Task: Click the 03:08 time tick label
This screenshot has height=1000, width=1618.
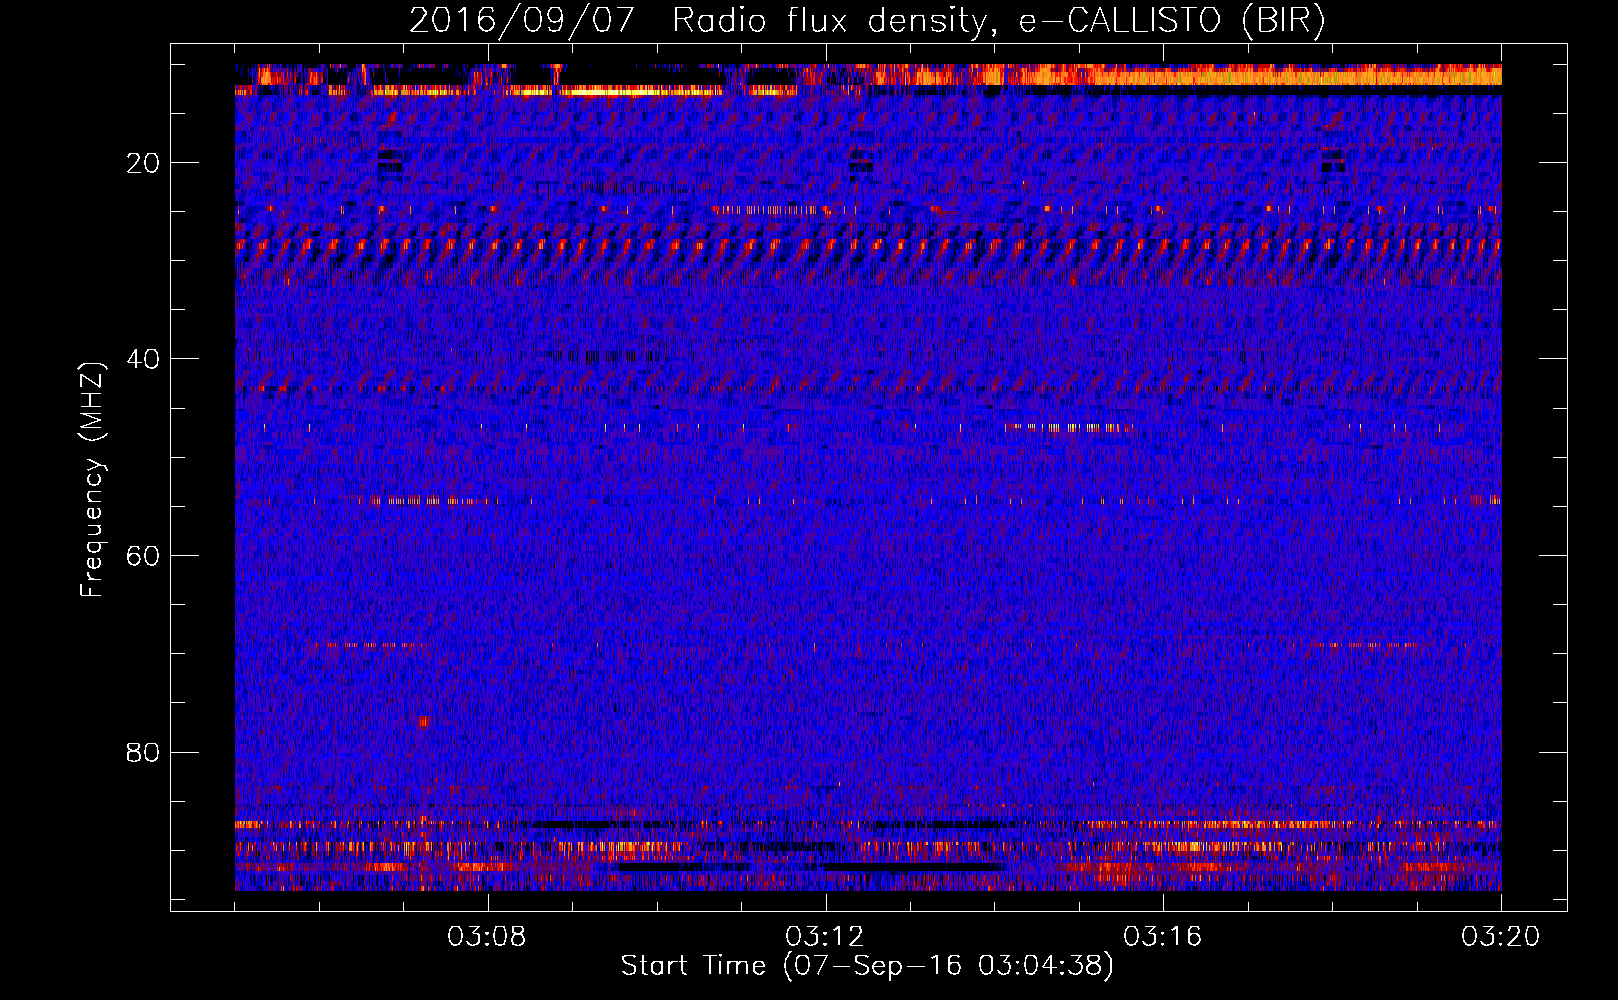Action: 488,937
